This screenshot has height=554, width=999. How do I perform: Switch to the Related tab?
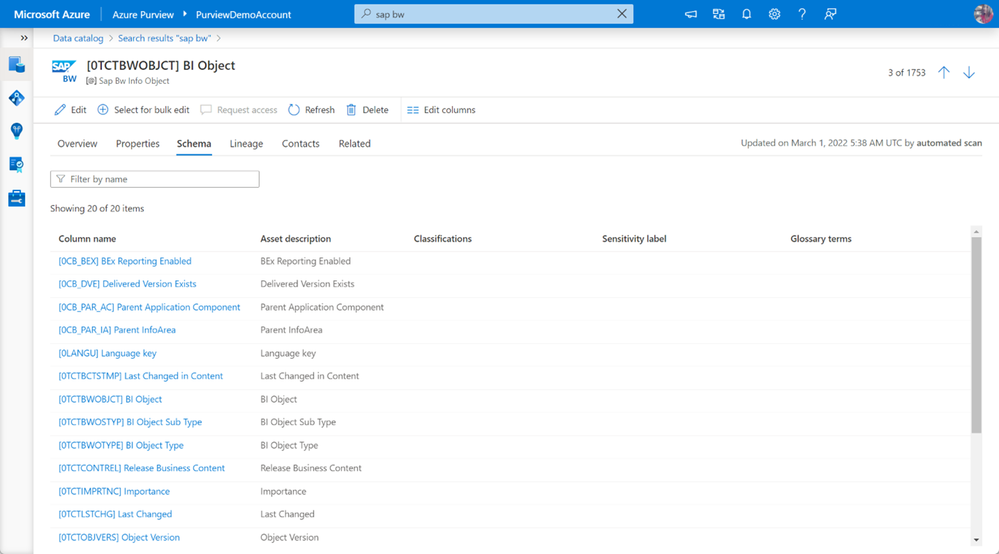pyautogui.click(x=354, y=144)
